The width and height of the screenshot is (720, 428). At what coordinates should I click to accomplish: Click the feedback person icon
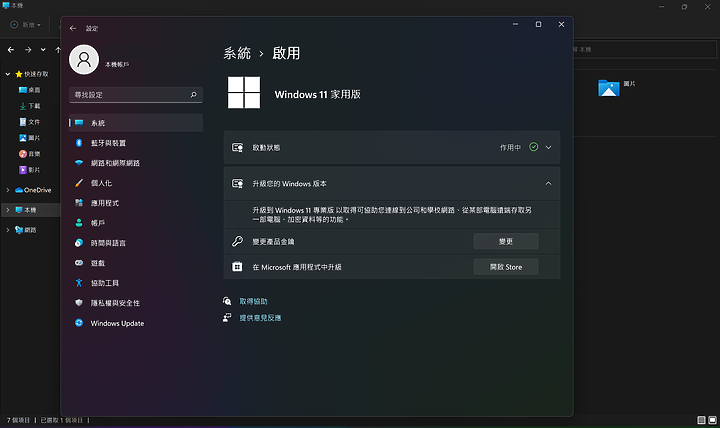227,317
